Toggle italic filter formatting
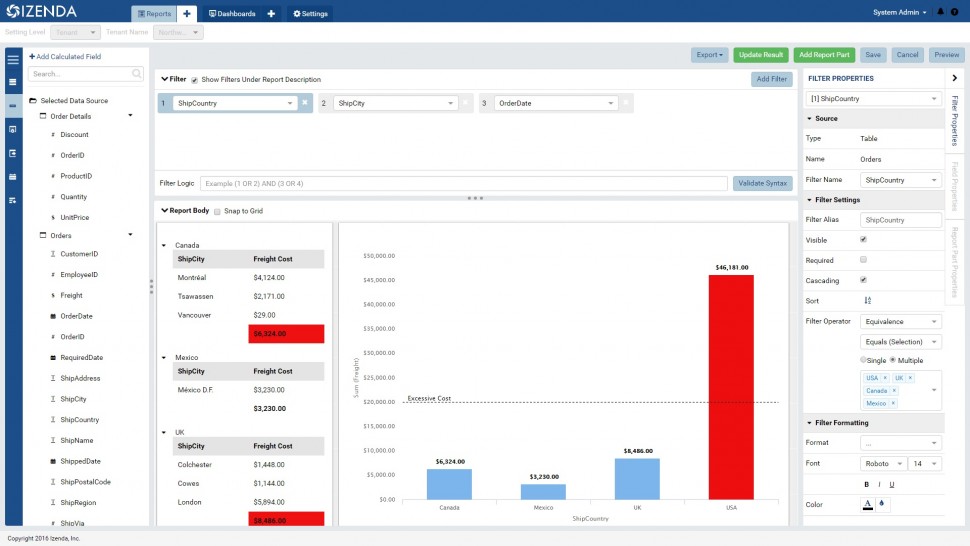This screenshot has height=546, width=970. coord(879,484)
